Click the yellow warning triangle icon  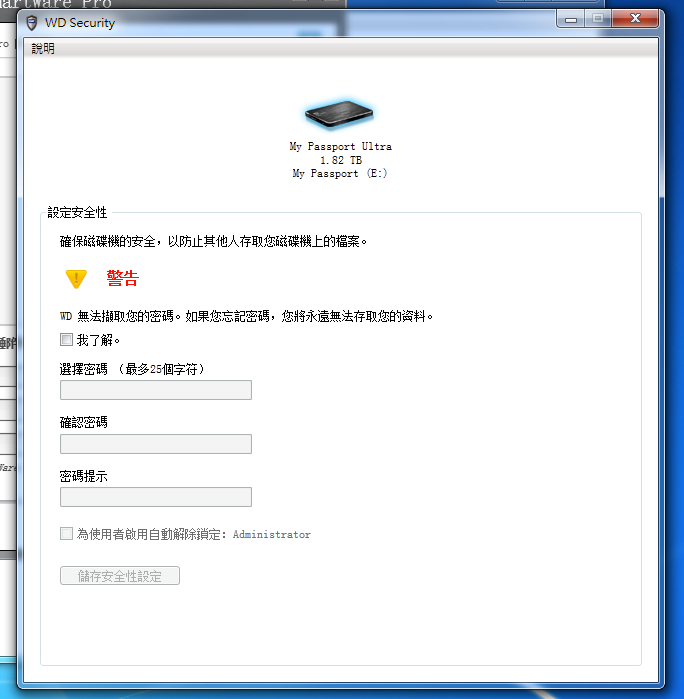[x=76, y=279]
